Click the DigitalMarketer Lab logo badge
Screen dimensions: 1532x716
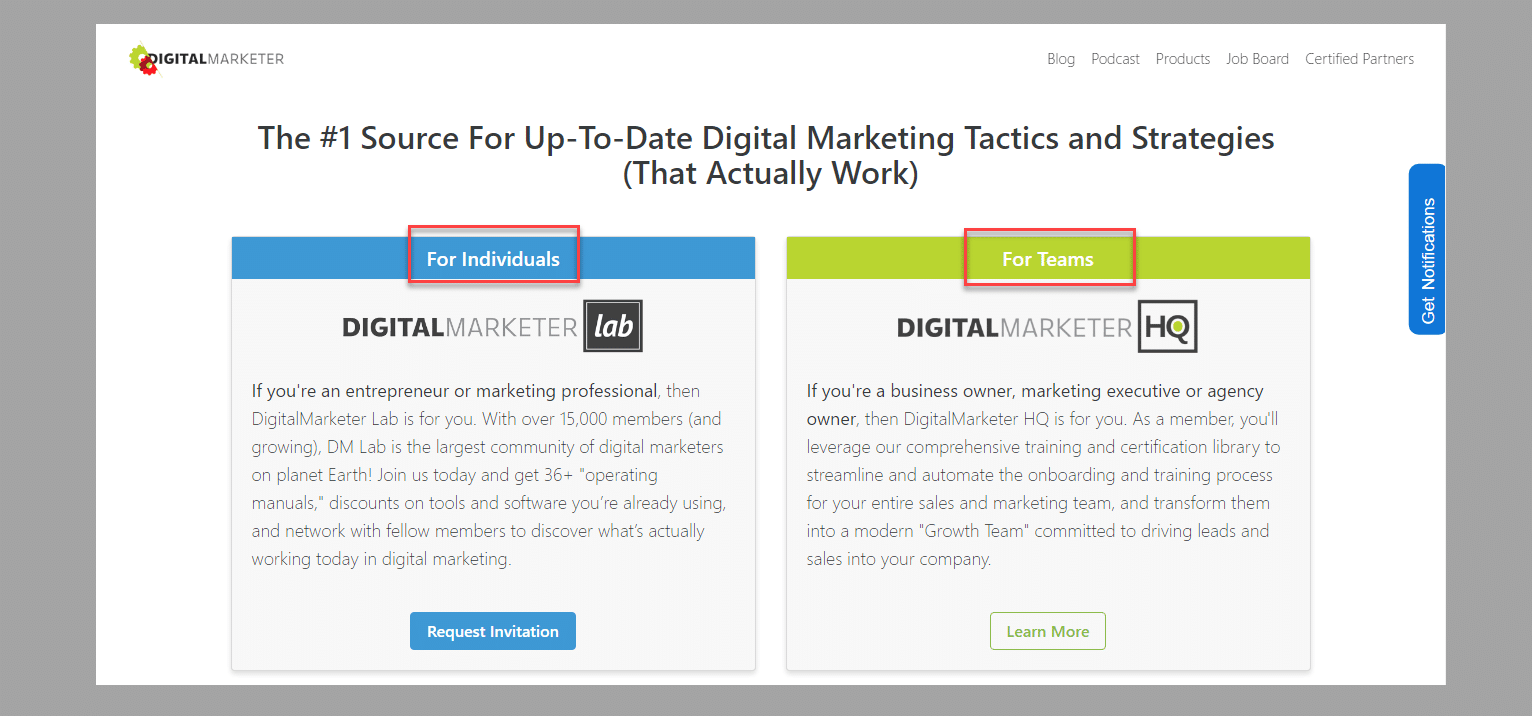click(613, 326)
